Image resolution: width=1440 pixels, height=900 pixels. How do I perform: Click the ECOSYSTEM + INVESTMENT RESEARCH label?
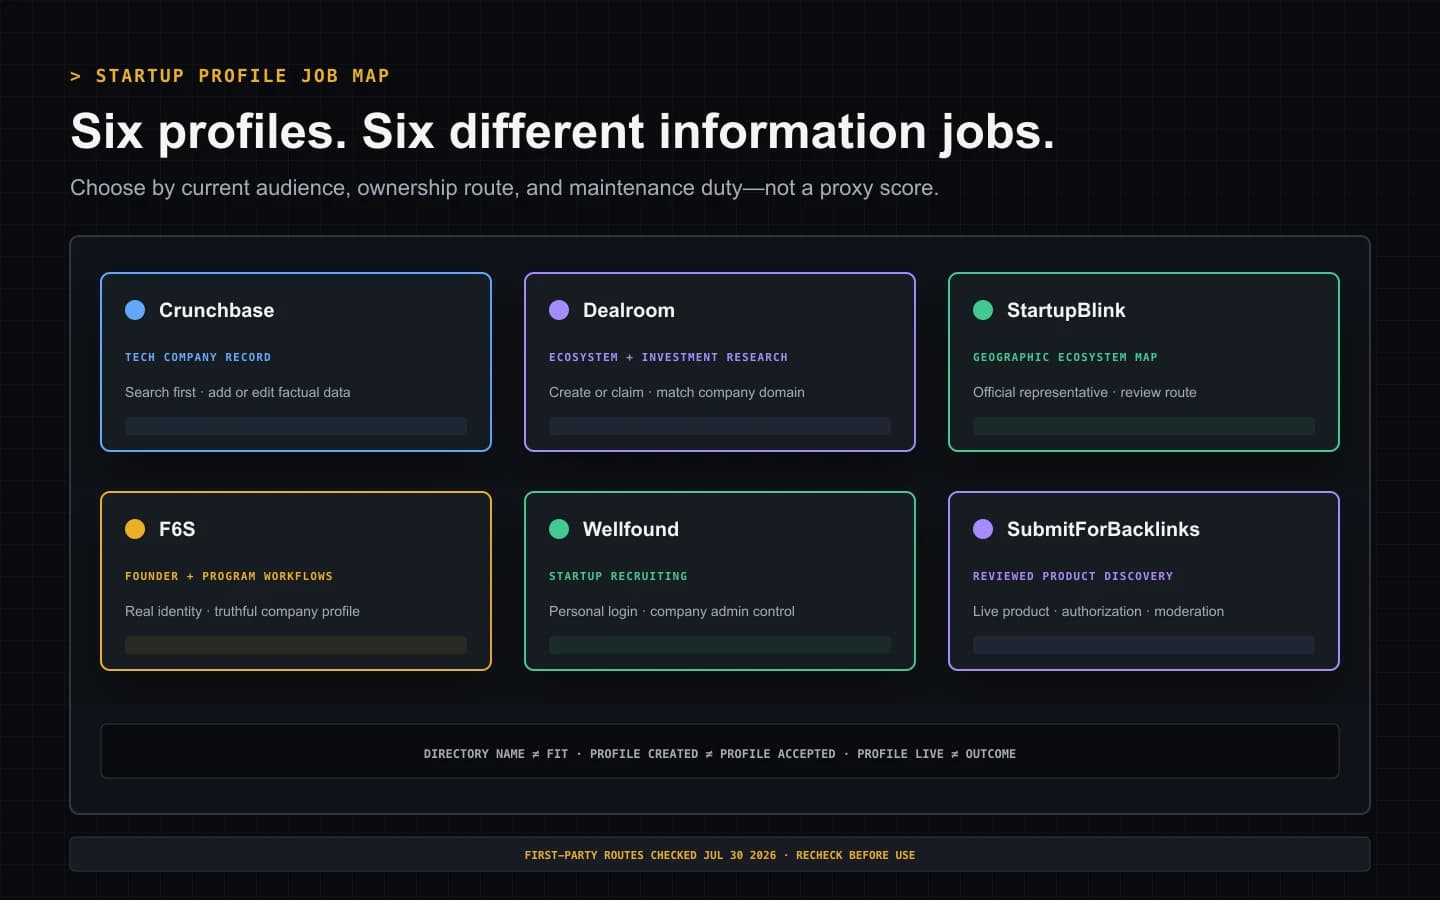pyautogui.click(x=668, y=357)
